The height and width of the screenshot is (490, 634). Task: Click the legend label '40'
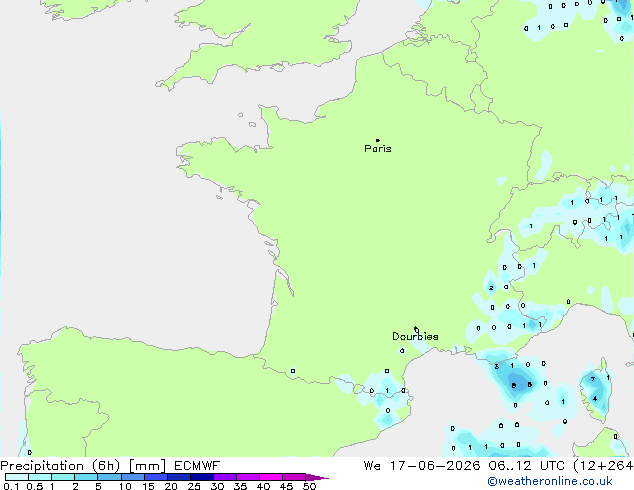263,486
